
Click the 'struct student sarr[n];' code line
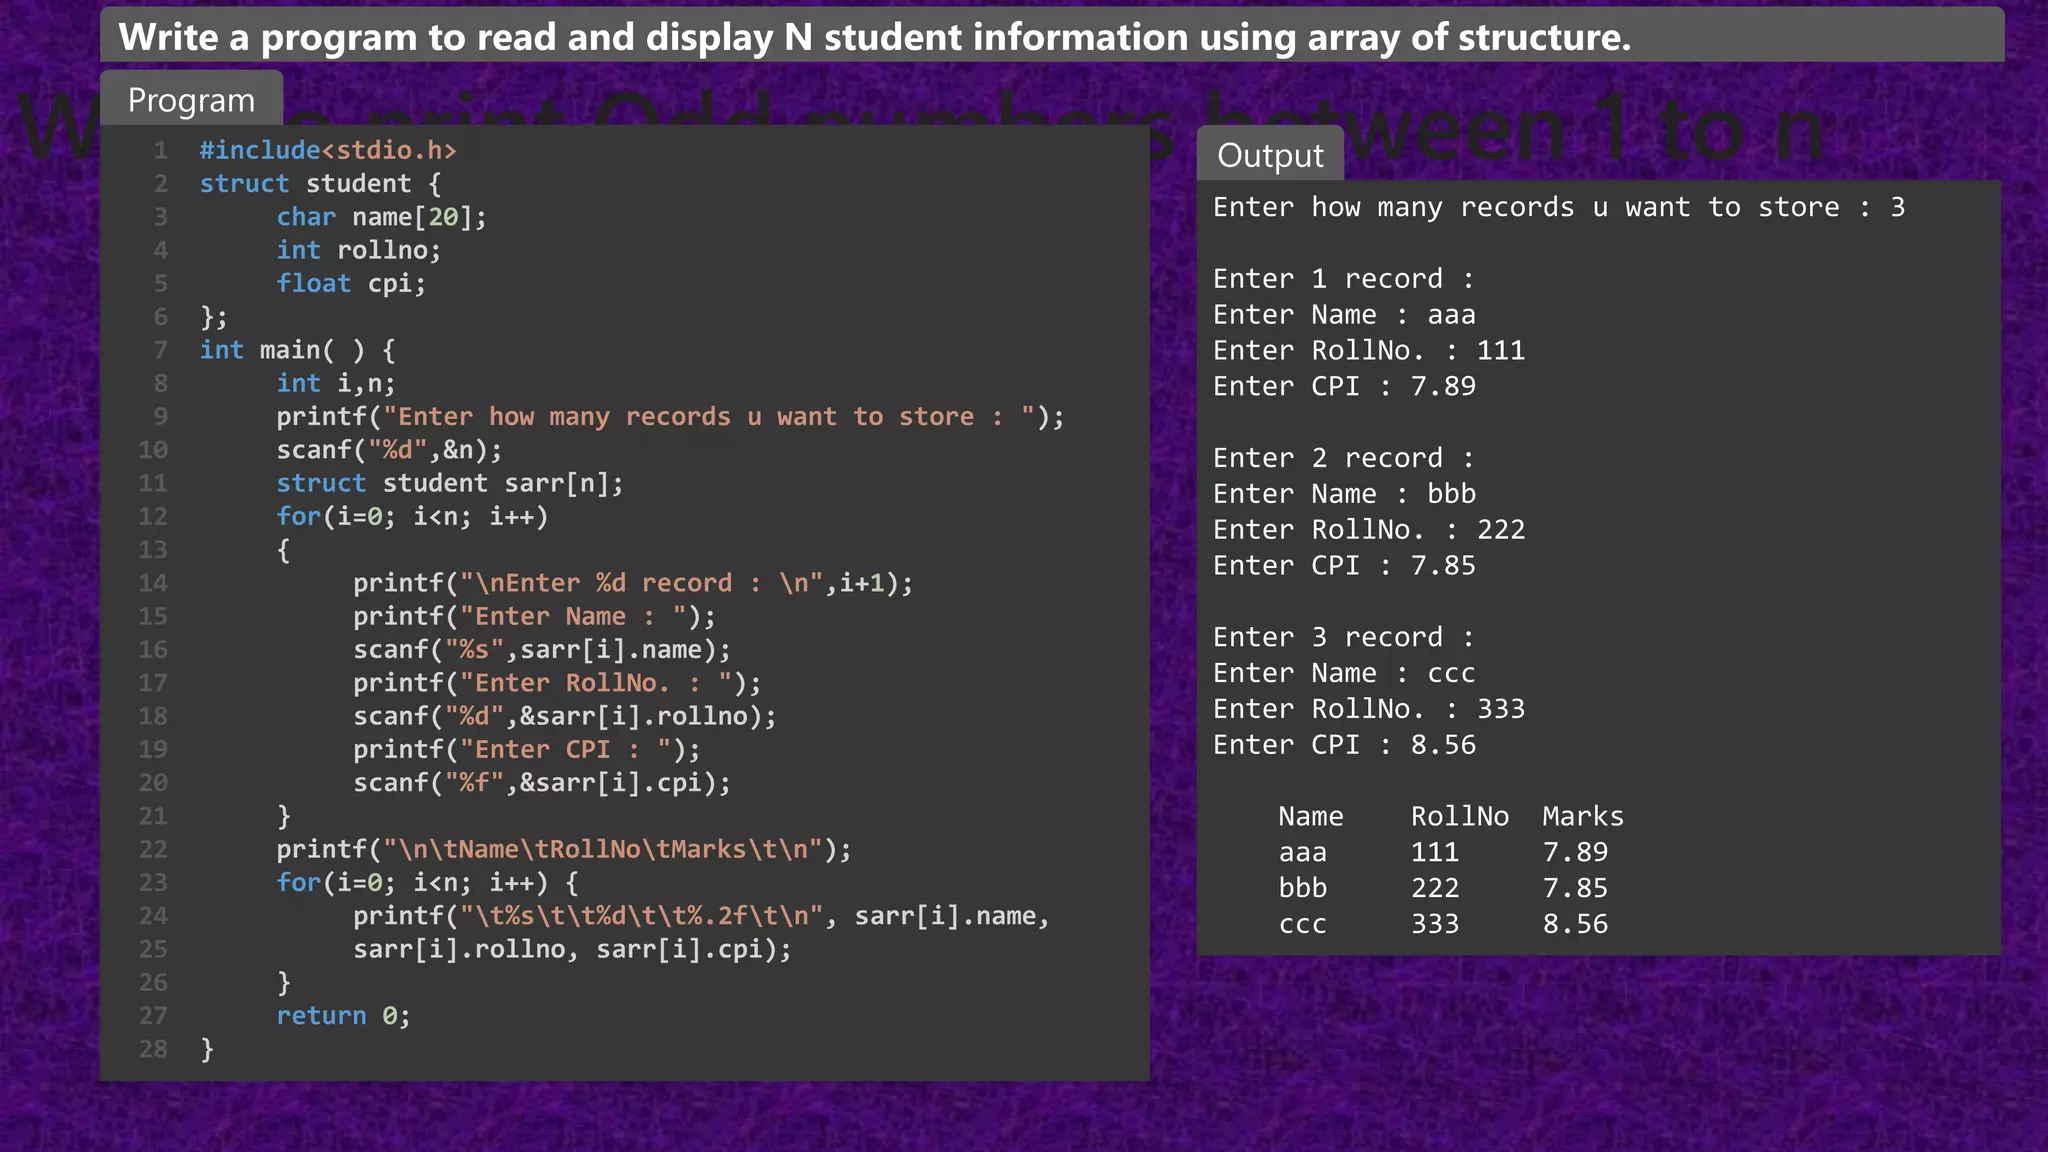(450, 483)
